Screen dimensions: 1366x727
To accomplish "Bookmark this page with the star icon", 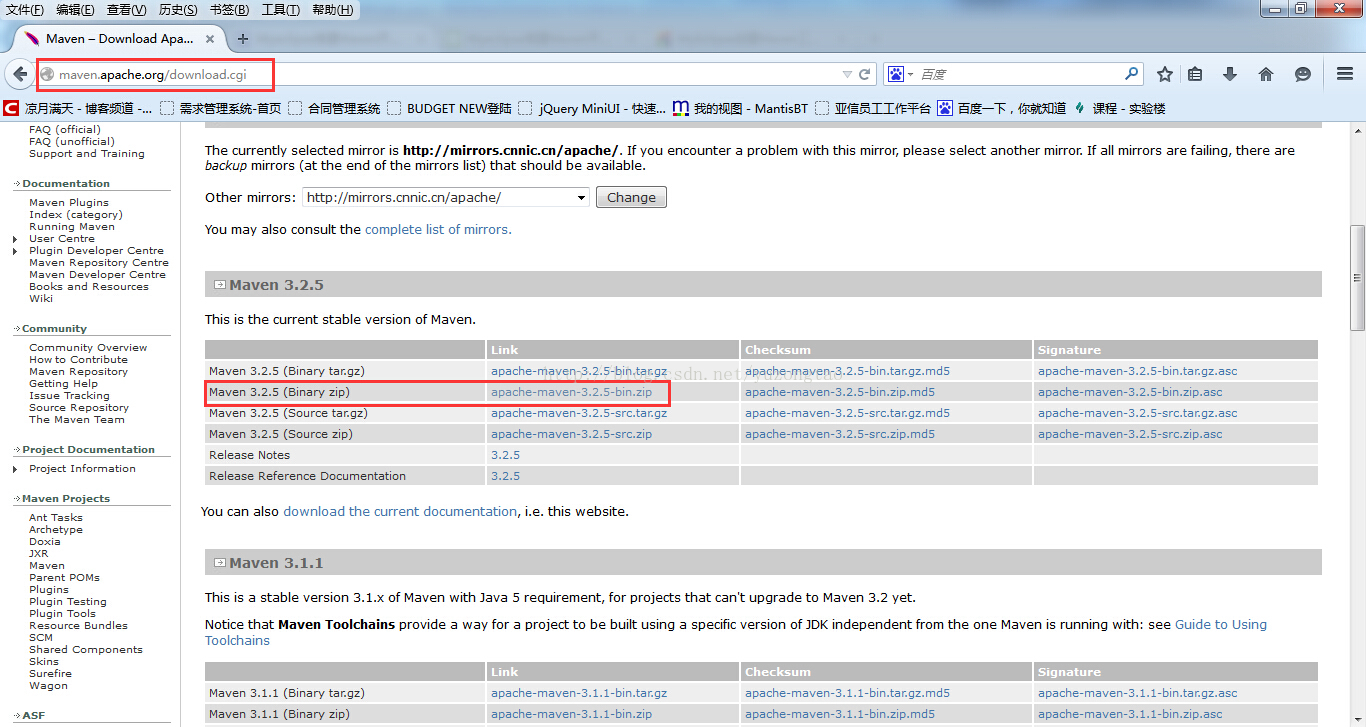I will point(1165,74).
